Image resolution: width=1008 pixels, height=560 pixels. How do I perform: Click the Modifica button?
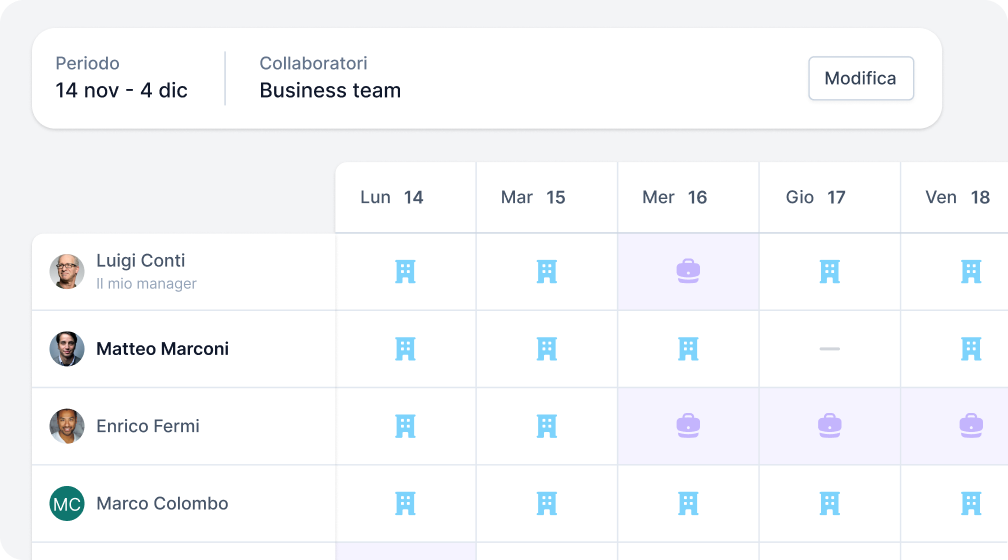(x=860, y=78)
